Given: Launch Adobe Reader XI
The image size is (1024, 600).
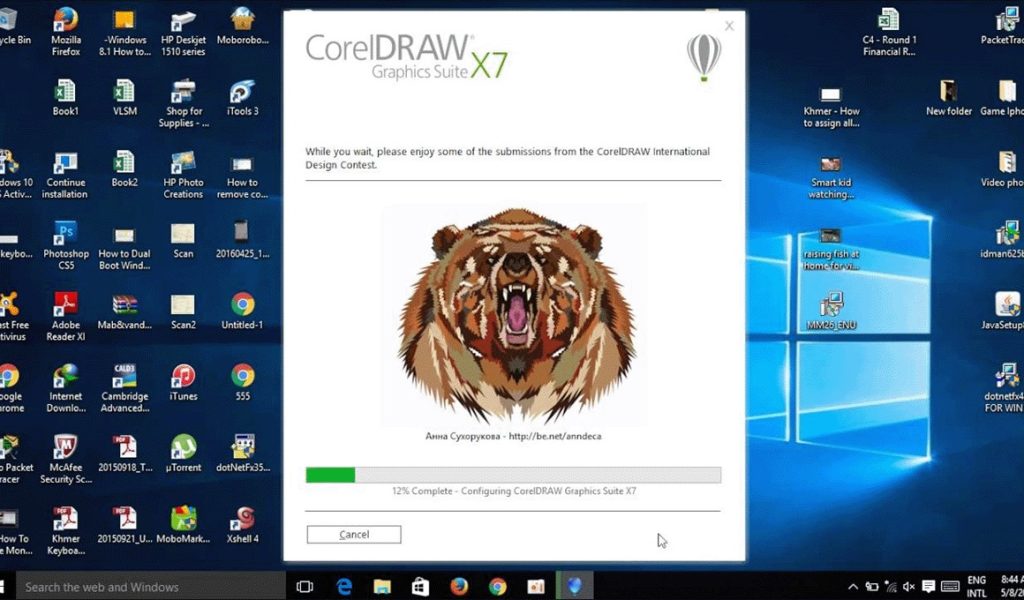Looking at the screenshot, I should (x=65, y=317).
